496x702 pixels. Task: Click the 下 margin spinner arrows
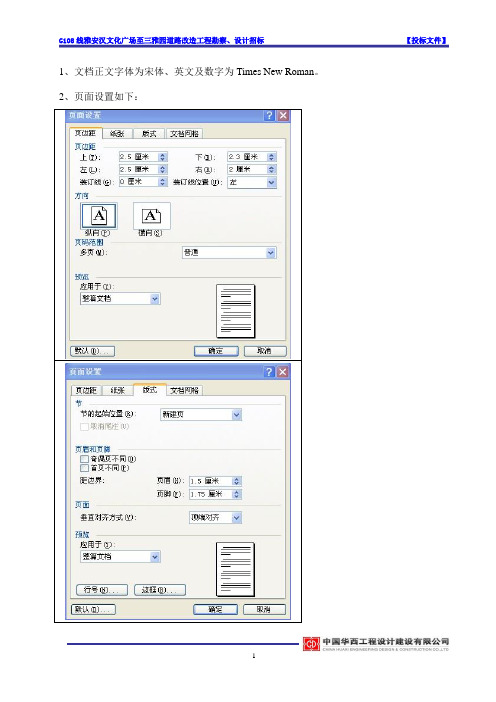271,157
